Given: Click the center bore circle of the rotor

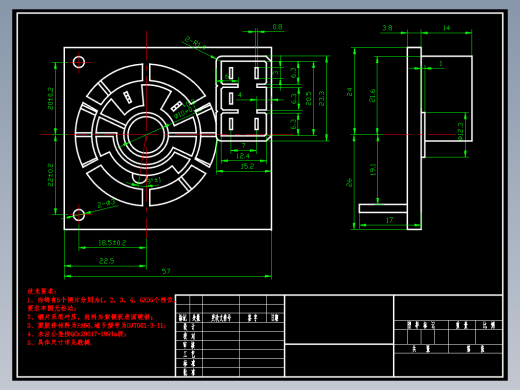Looking at the screenshot, I should 146,135.
